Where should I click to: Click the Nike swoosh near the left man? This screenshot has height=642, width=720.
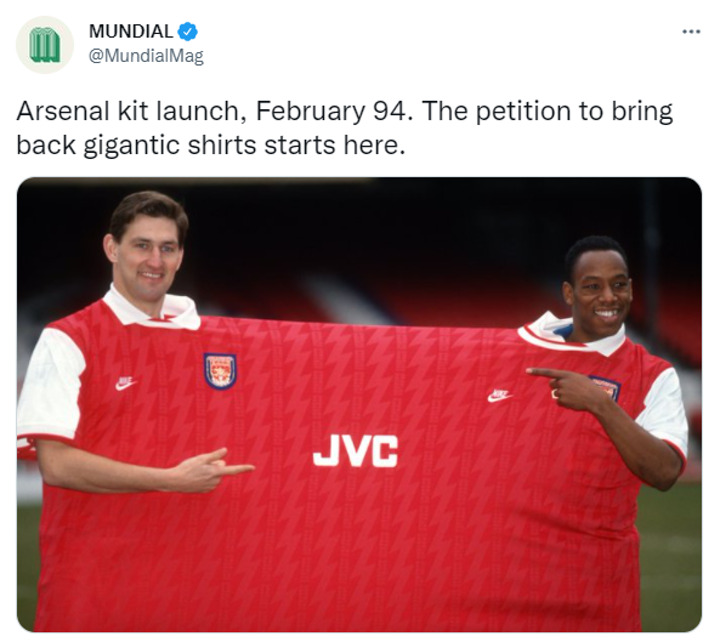(x=125, y=383)
